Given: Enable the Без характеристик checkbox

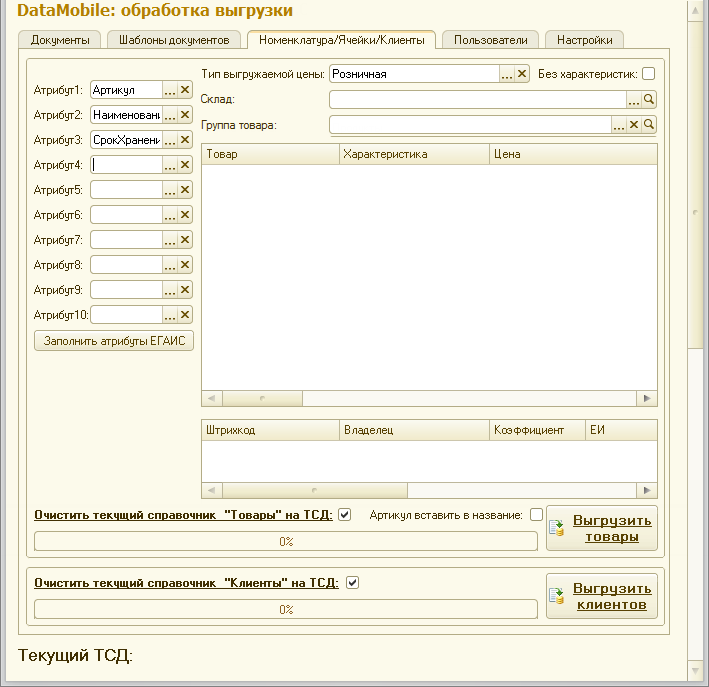Looking at the screenshot, I should (x=648, y=74).
